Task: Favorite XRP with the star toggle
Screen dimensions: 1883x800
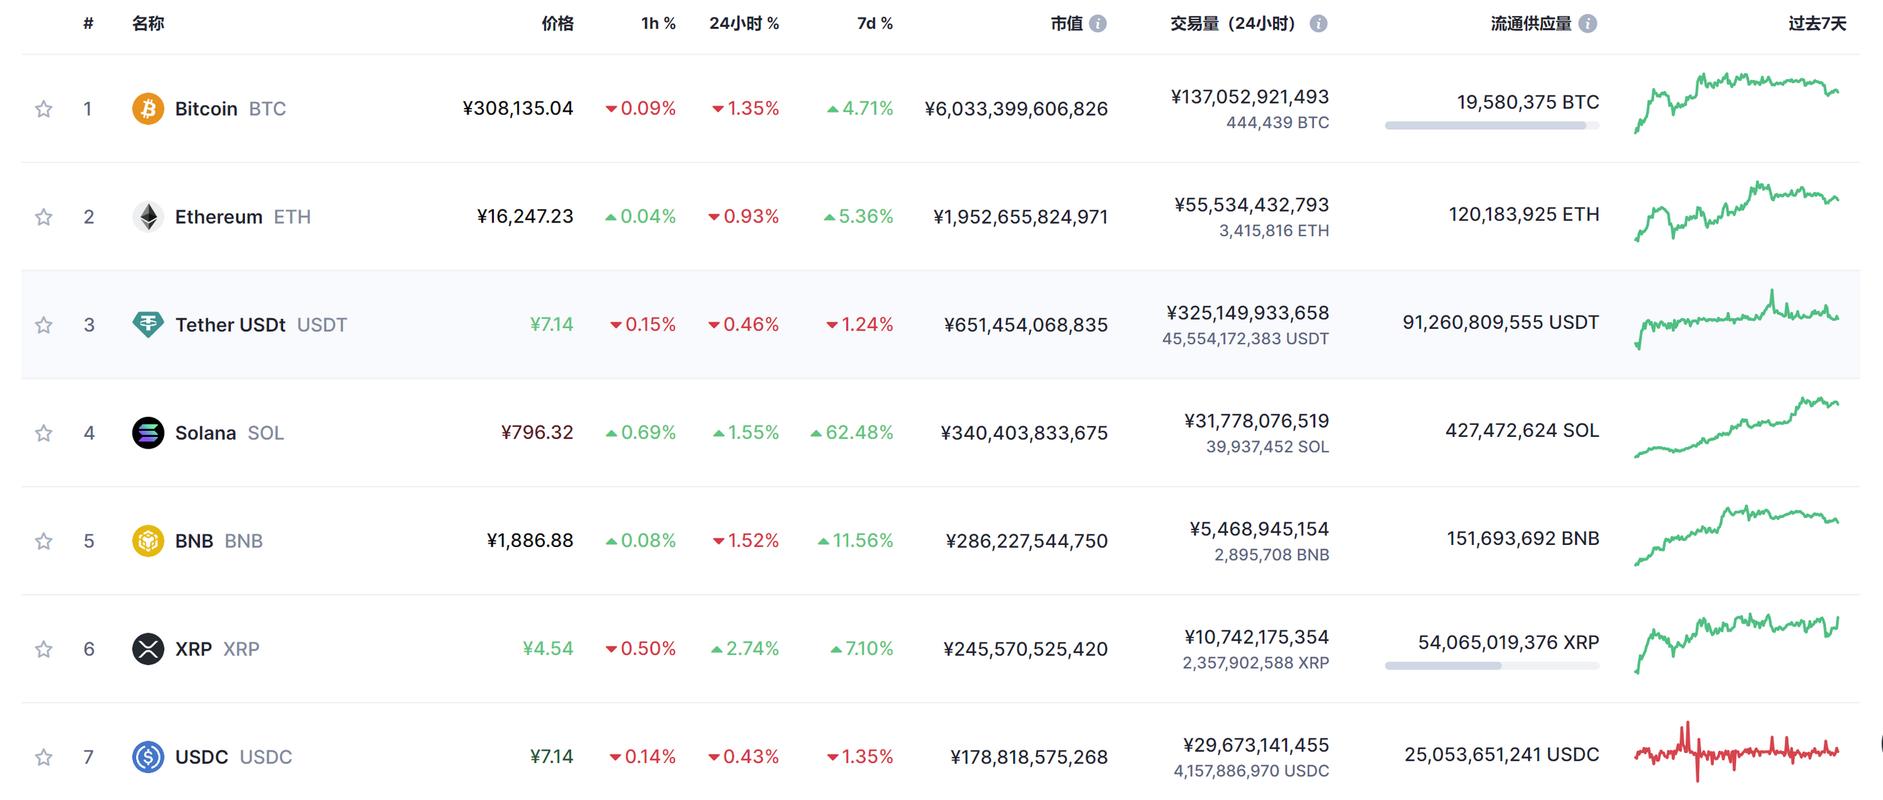Action: (43, 649)
